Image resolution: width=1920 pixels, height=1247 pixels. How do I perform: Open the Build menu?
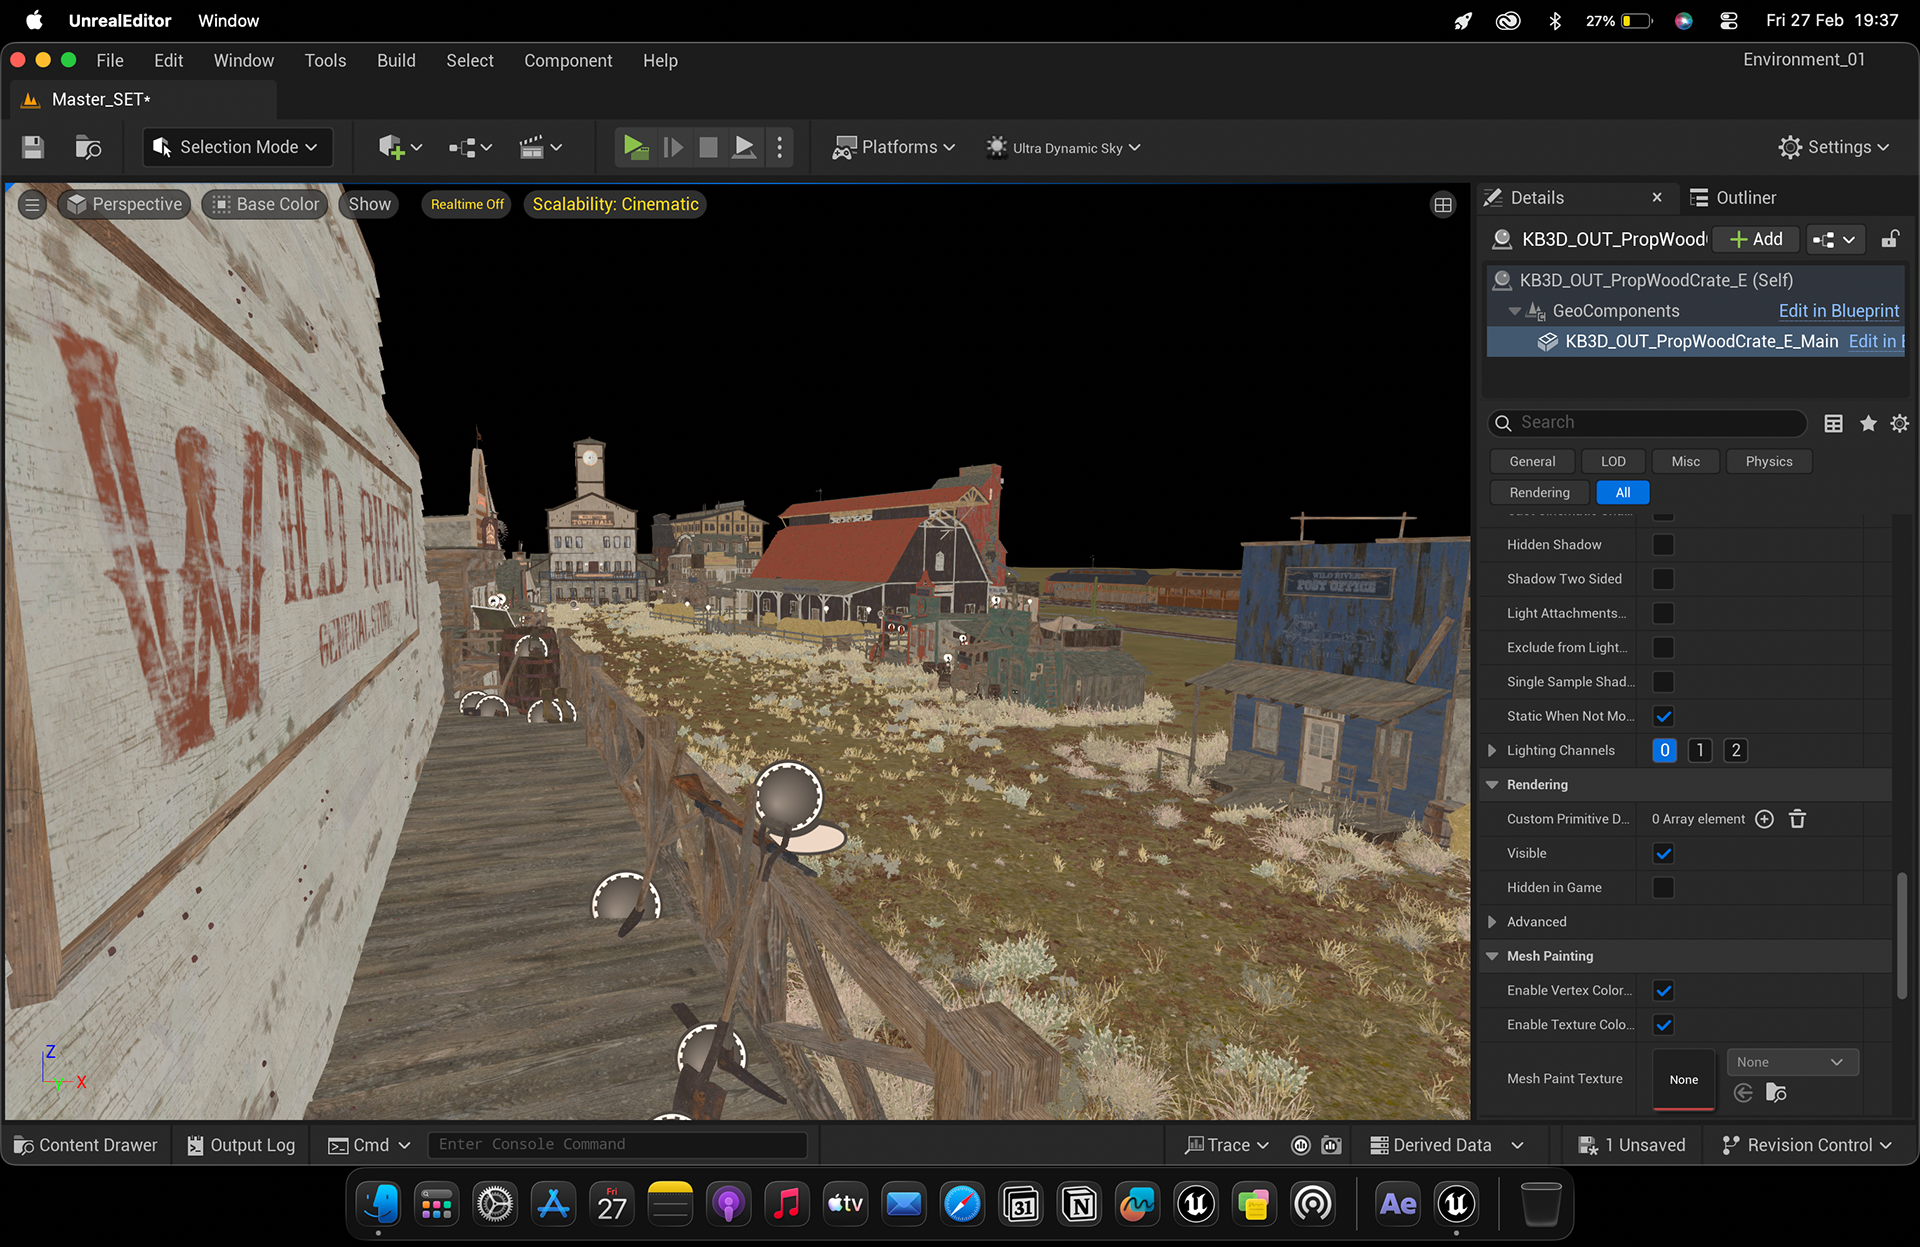pos(396,61)
